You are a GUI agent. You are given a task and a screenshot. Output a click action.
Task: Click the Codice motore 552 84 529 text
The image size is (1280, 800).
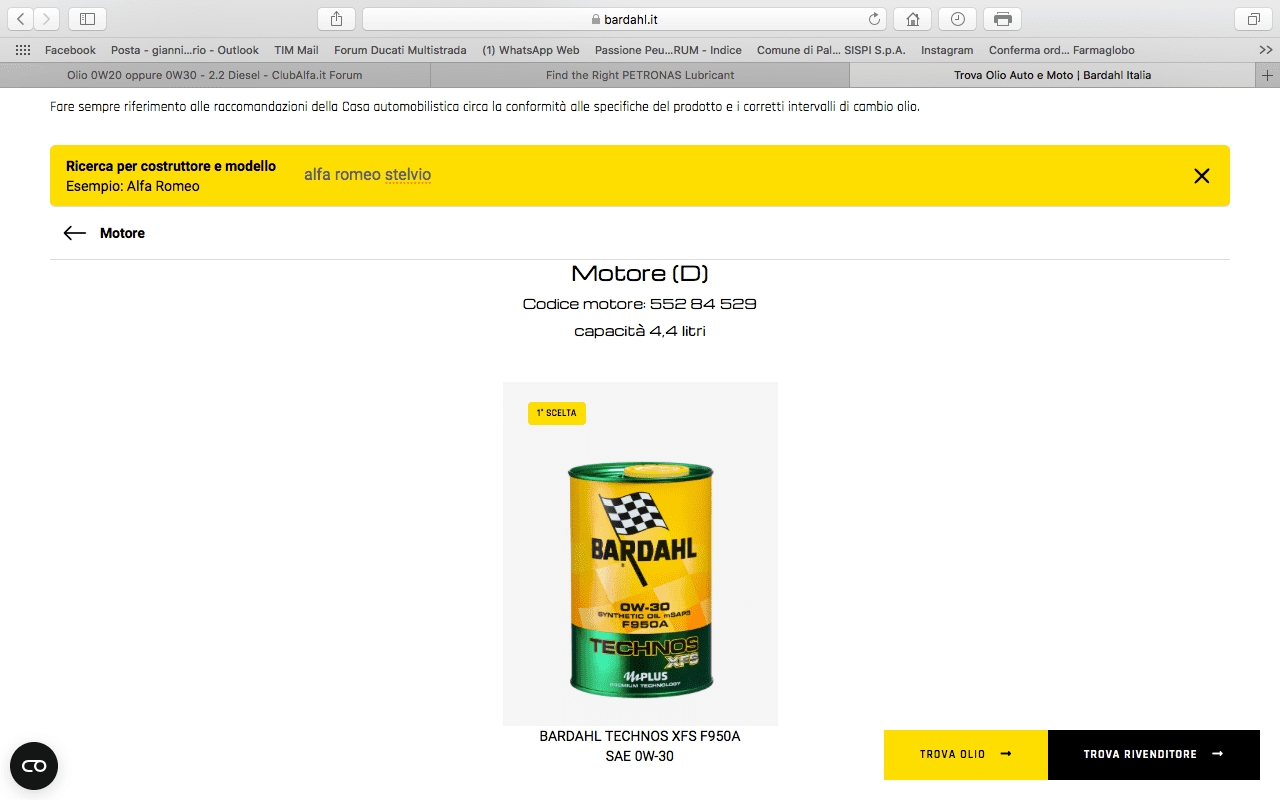pos(640,303)
